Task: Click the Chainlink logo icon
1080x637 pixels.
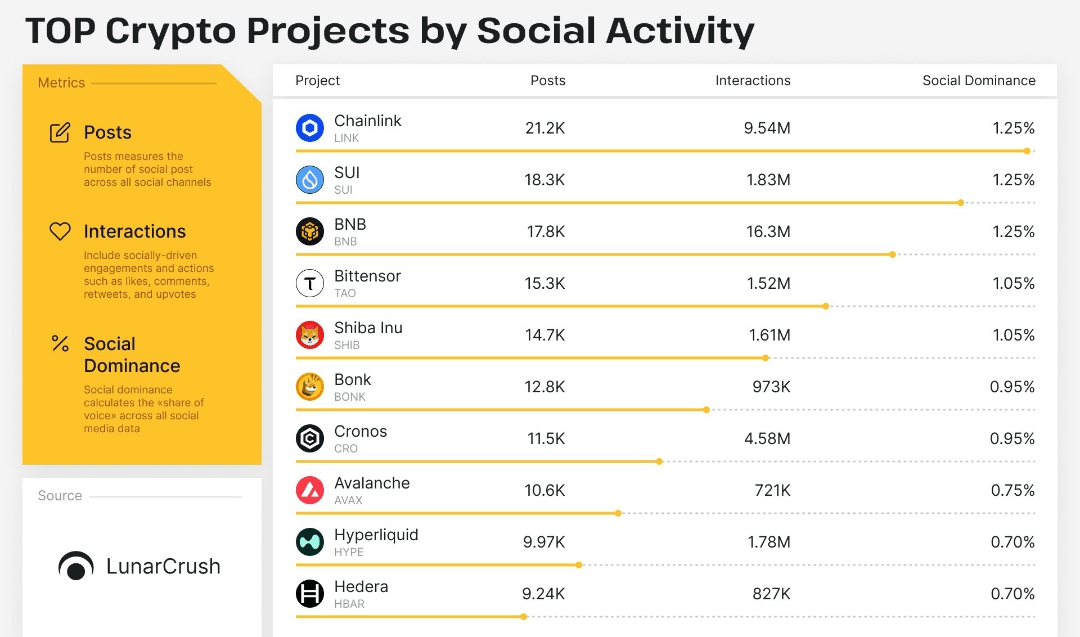Action: point(310,128)
